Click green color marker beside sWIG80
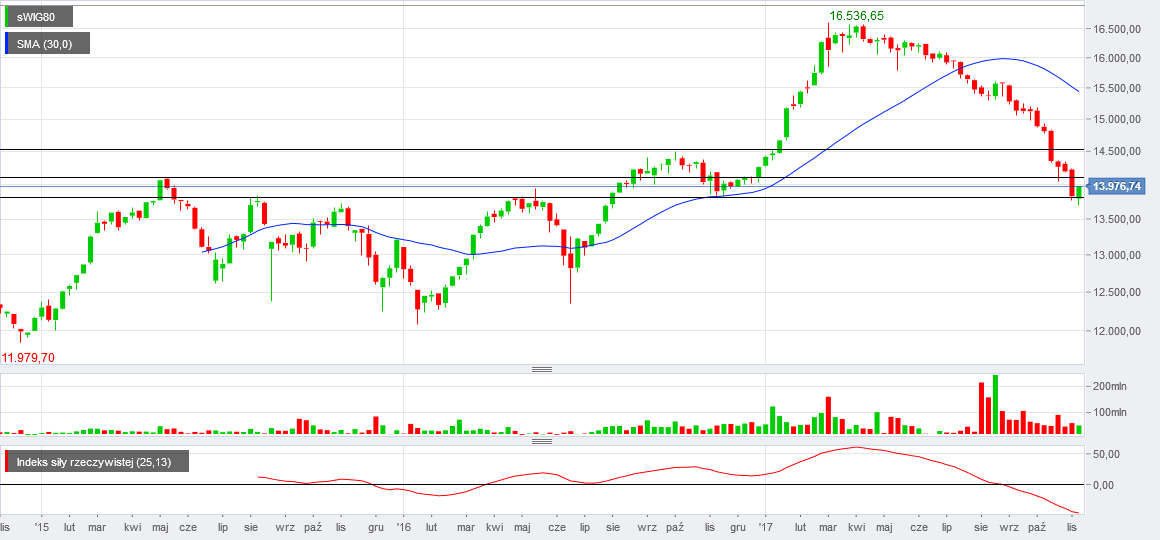1160x540 pixels. (7, 16)
